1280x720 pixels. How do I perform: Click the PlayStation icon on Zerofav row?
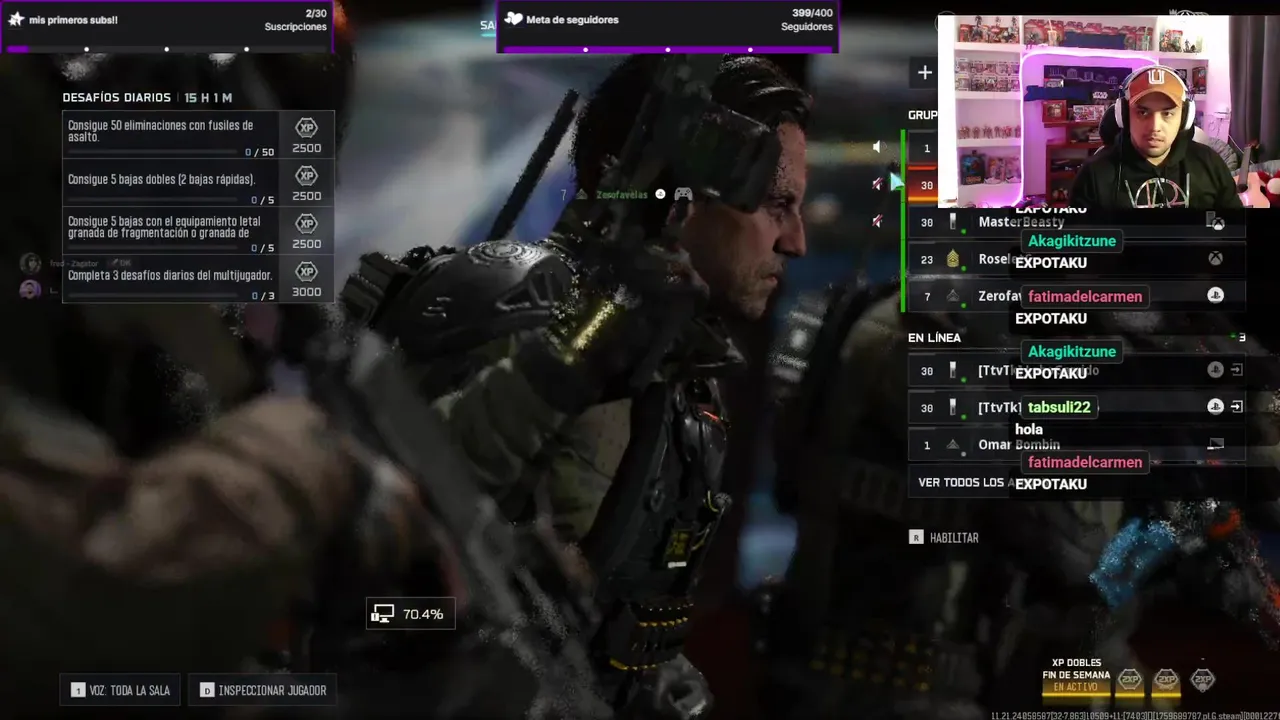(1215, 295)
